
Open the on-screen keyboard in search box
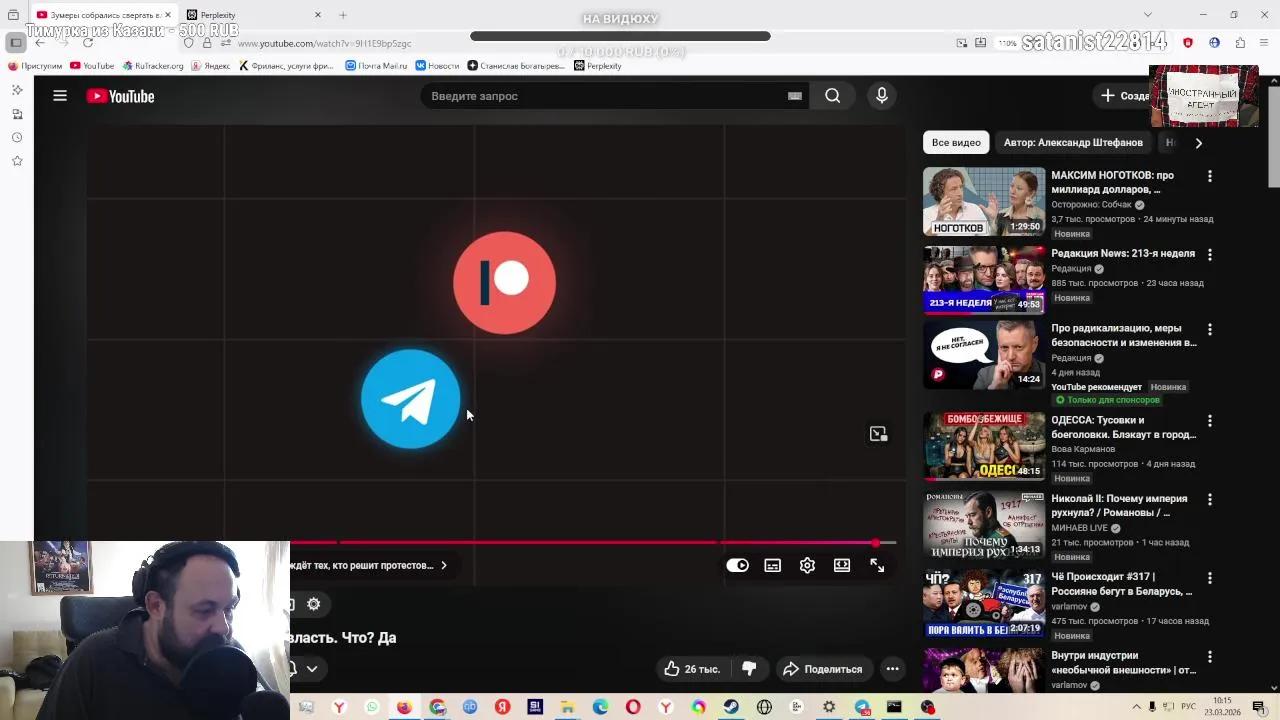tap(795, 96)
